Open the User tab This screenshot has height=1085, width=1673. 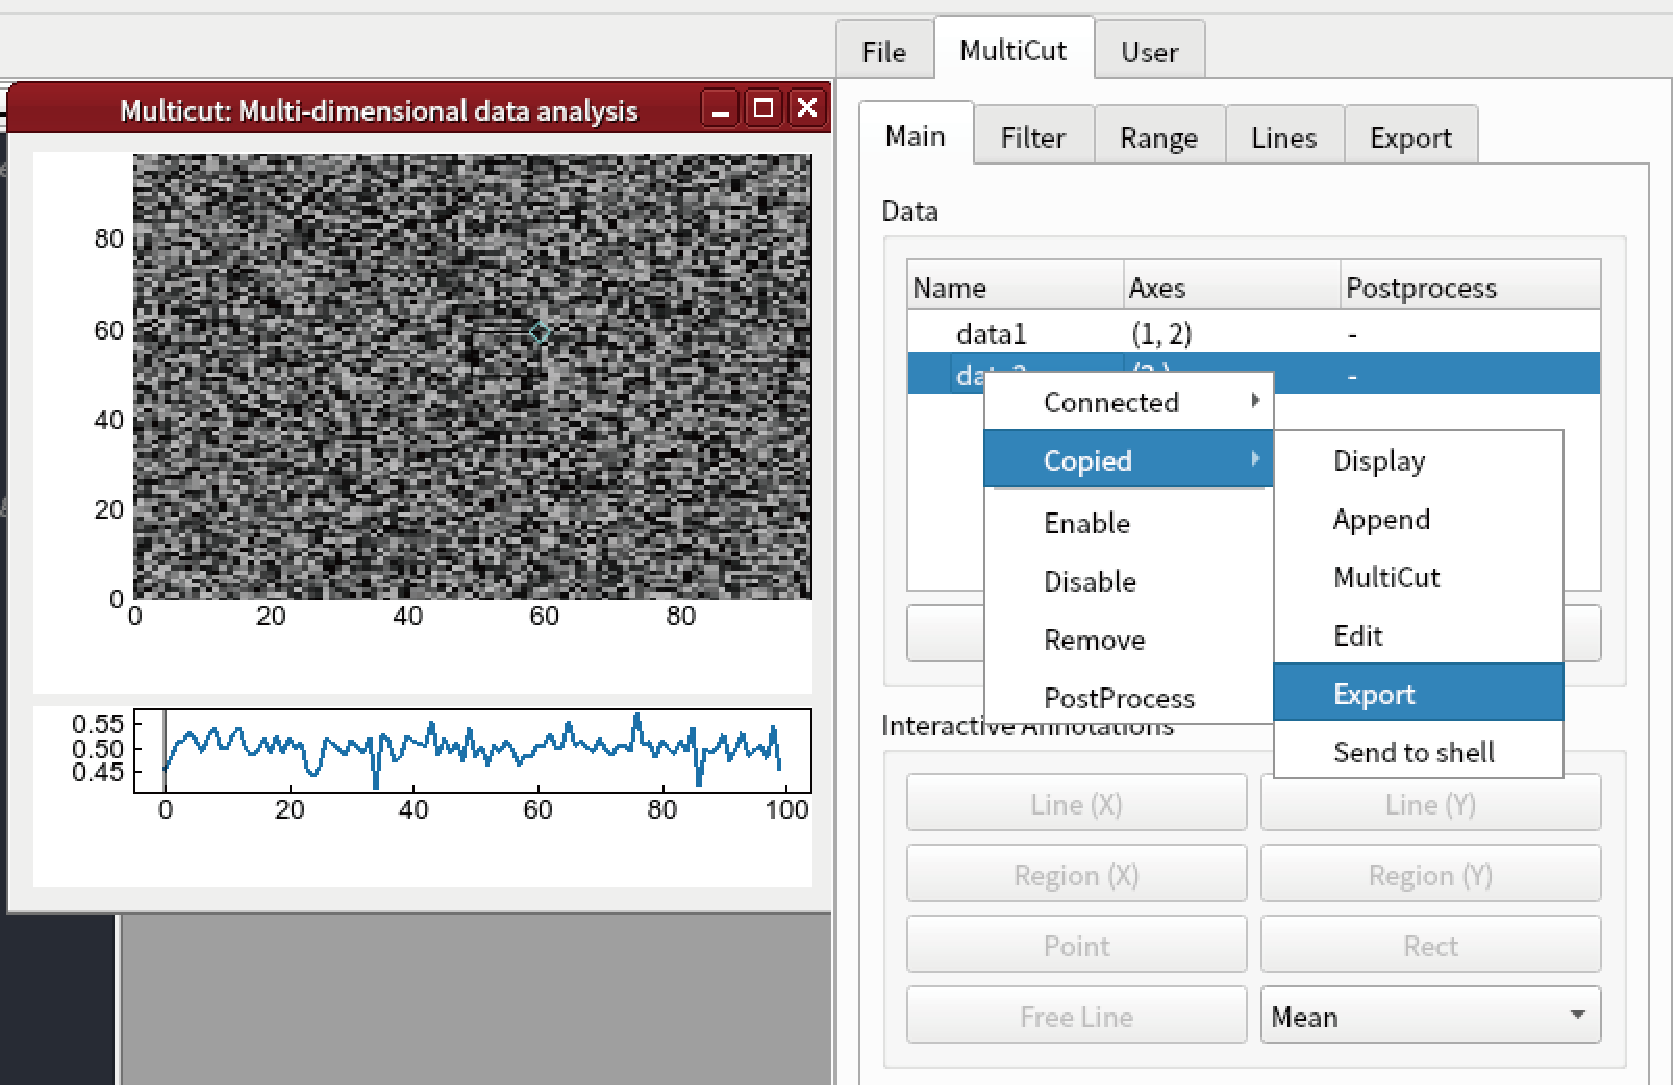1149,51
